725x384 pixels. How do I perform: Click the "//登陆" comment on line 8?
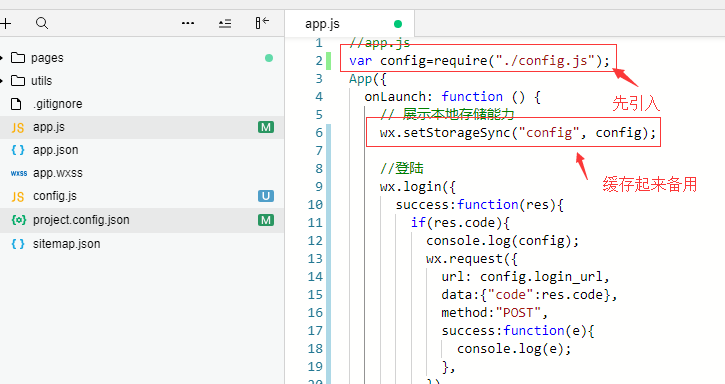point(402,168)
